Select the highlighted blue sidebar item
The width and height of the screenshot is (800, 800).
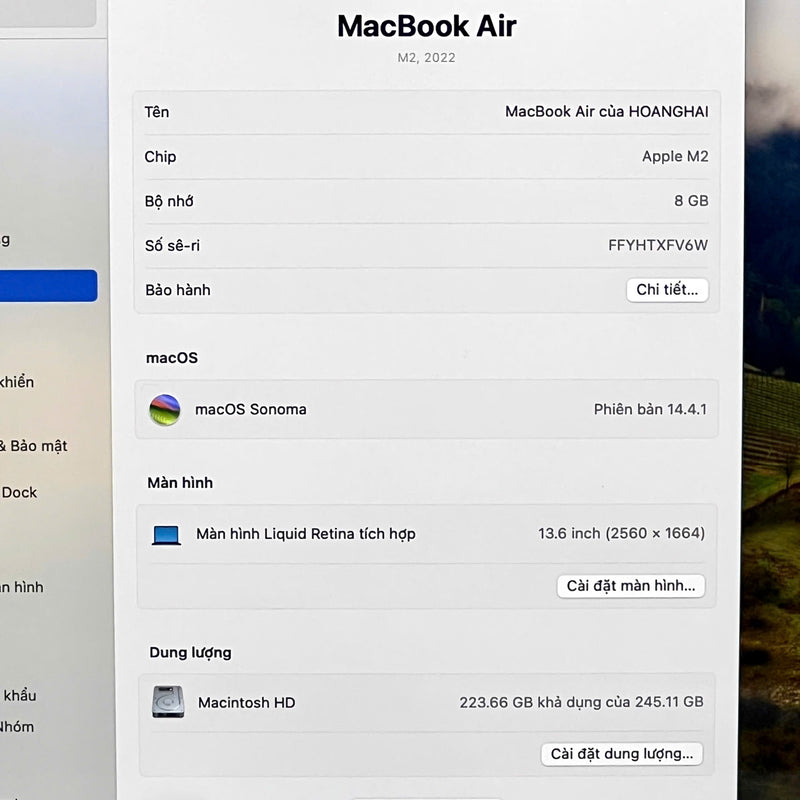(48, 286)
